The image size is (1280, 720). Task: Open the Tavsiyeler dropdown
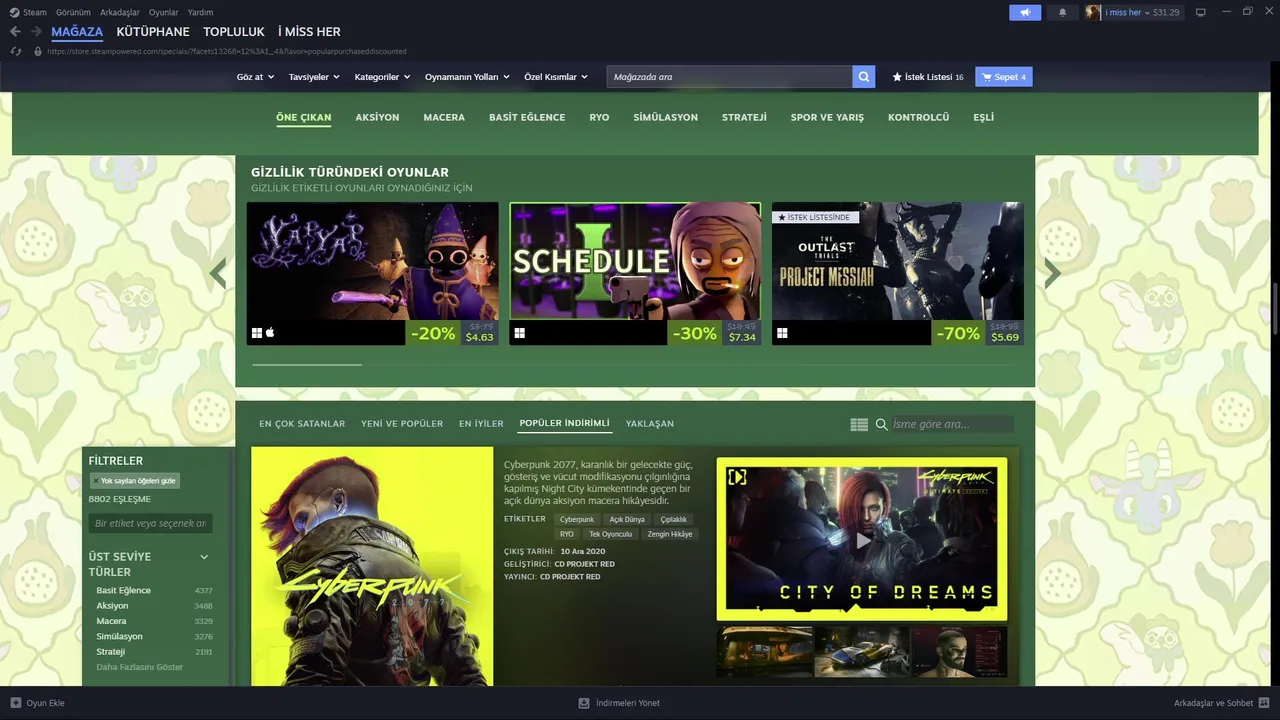click(x=314, y=77)
